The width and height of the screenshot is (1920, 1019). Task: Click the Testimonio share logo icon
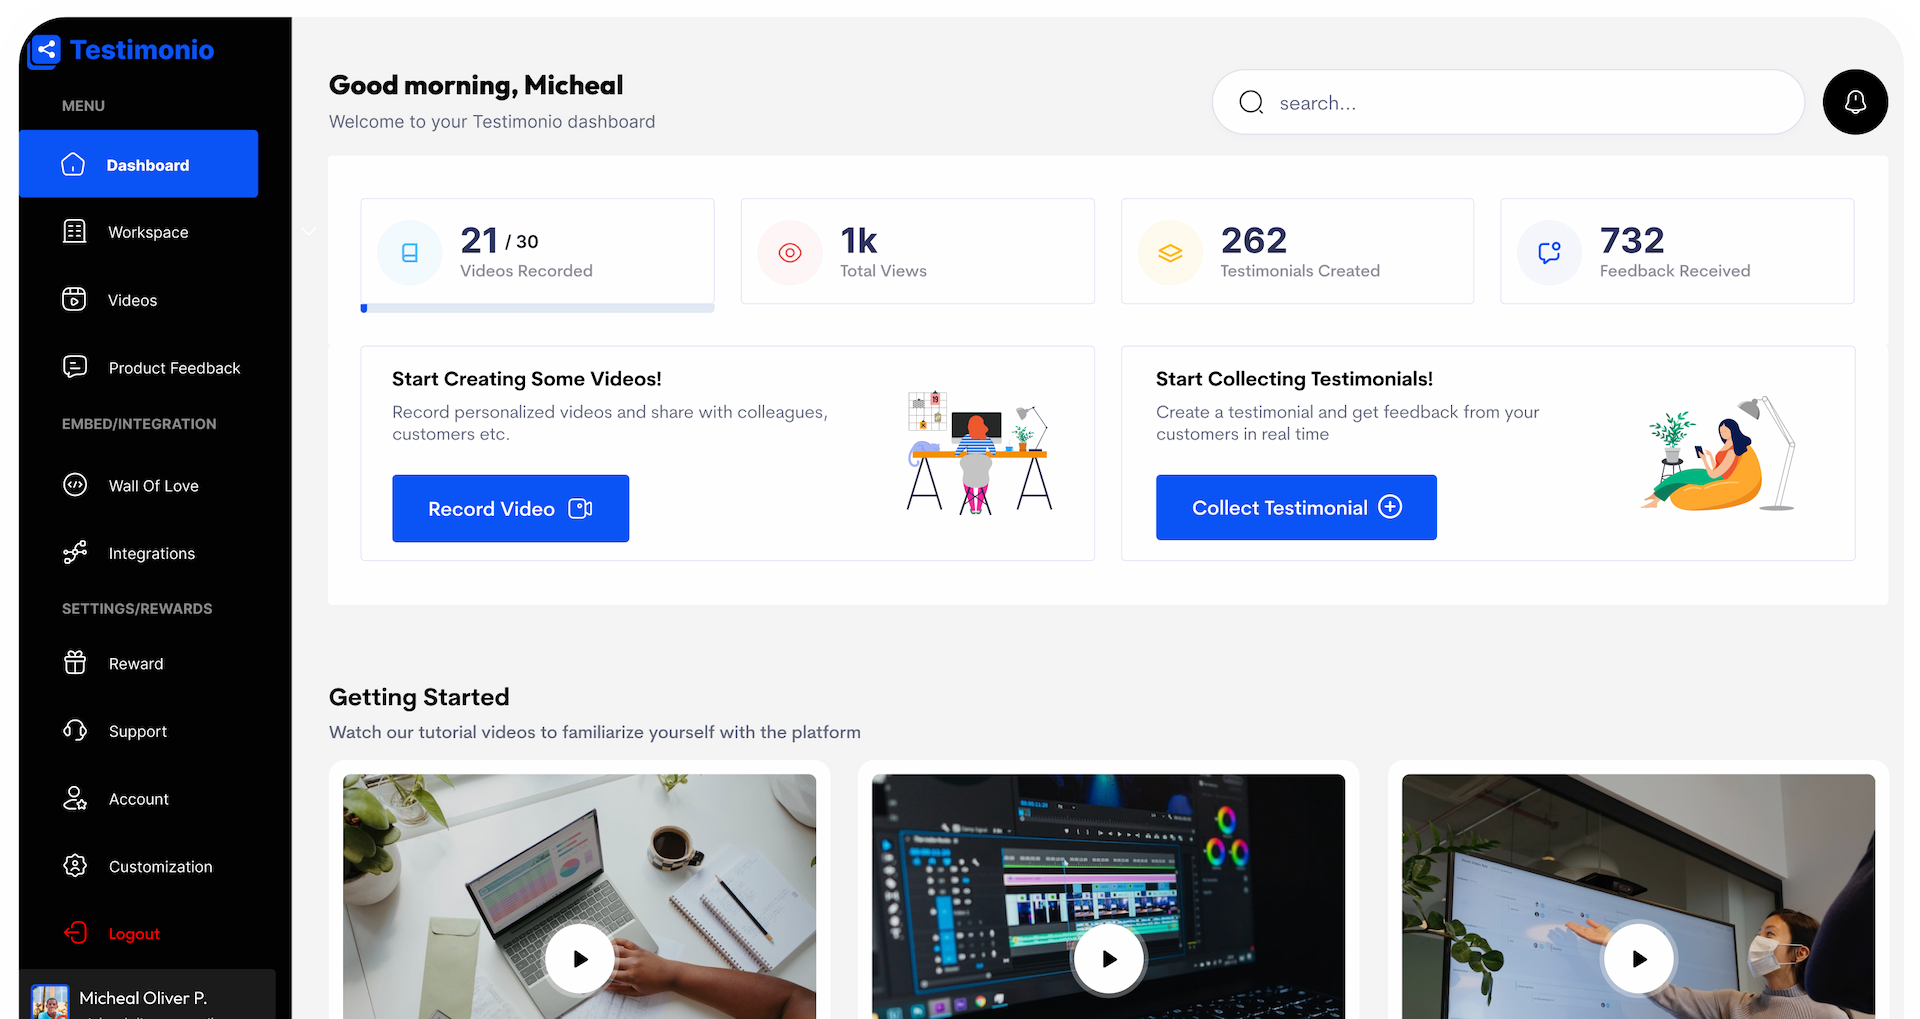tap(45, 50)
